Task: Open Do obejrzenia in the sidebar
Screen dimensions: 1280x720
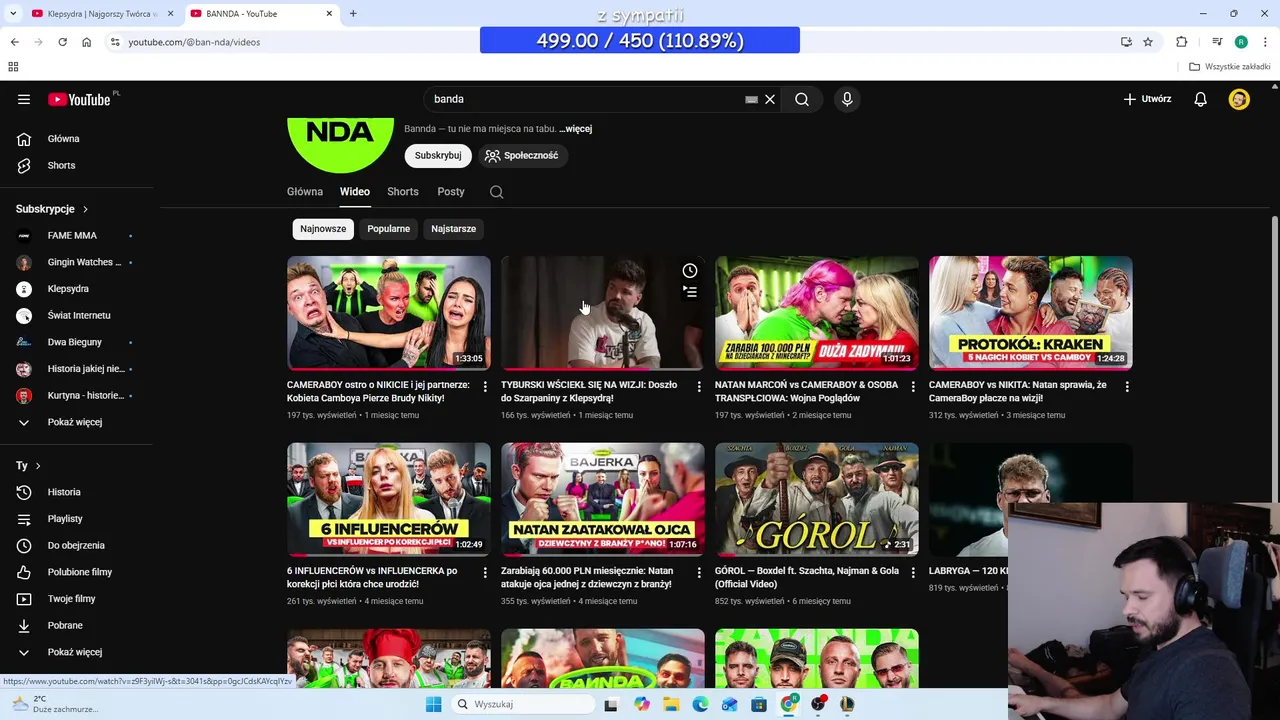Action: click(x=75, y=545)
